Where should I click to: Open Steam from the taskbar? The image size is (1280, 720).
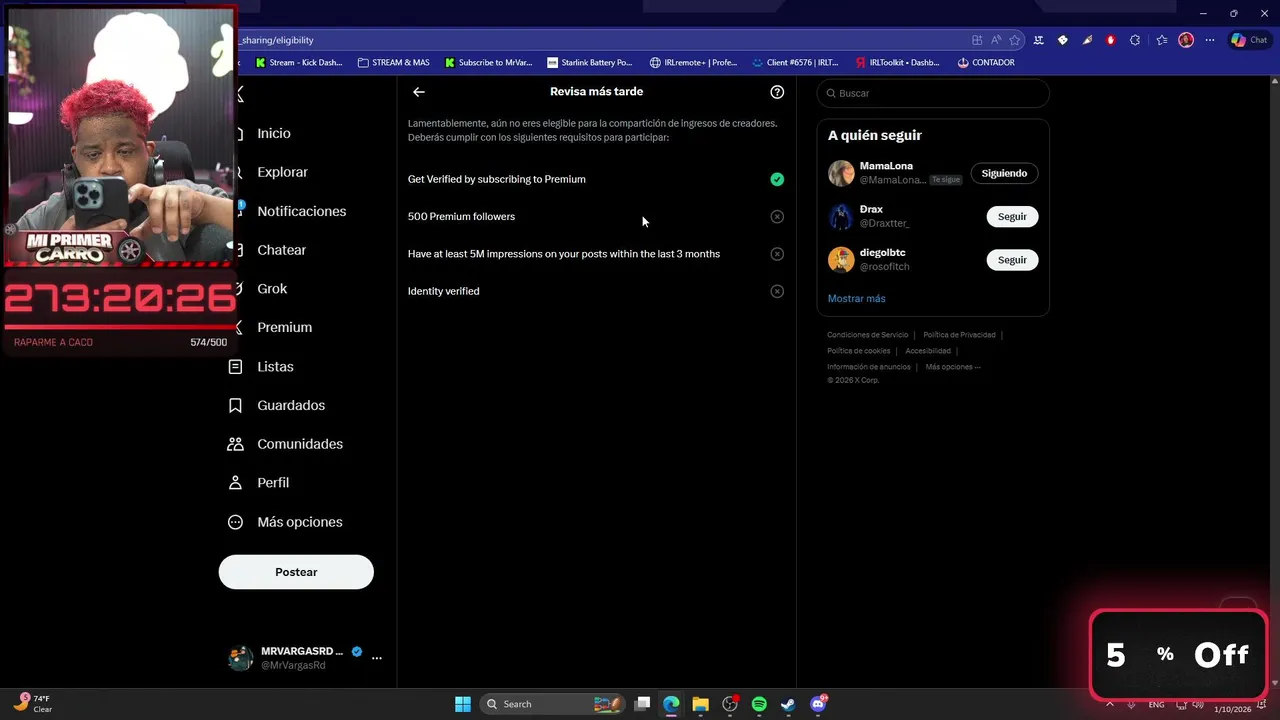coord(788,704)
